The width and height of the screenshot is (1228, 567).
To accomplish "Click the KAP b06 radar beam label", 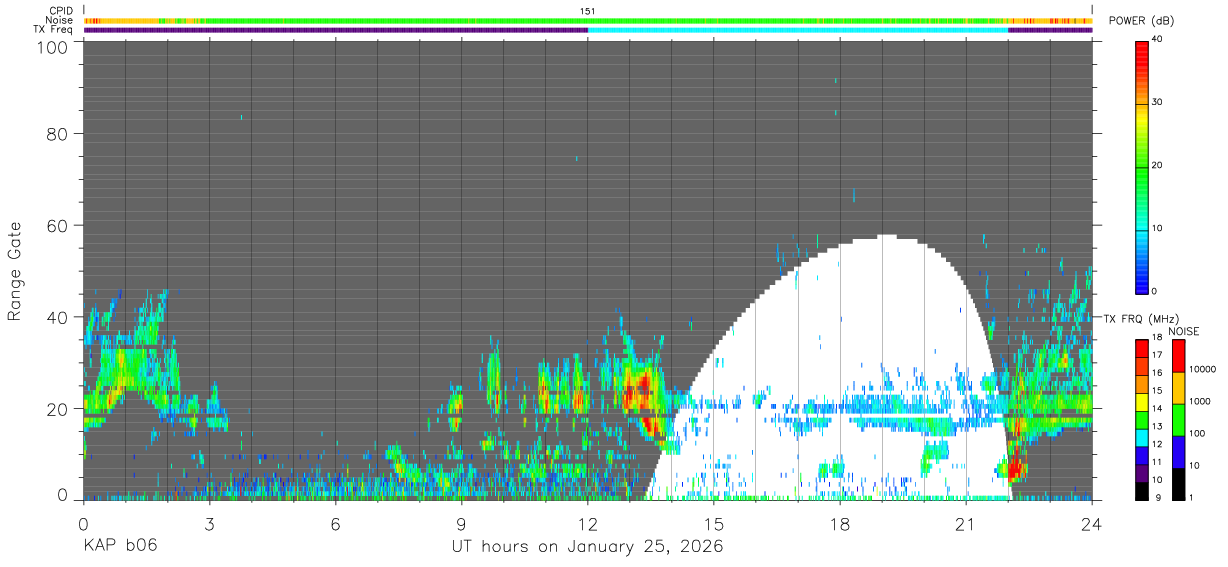I will (119, 547).
